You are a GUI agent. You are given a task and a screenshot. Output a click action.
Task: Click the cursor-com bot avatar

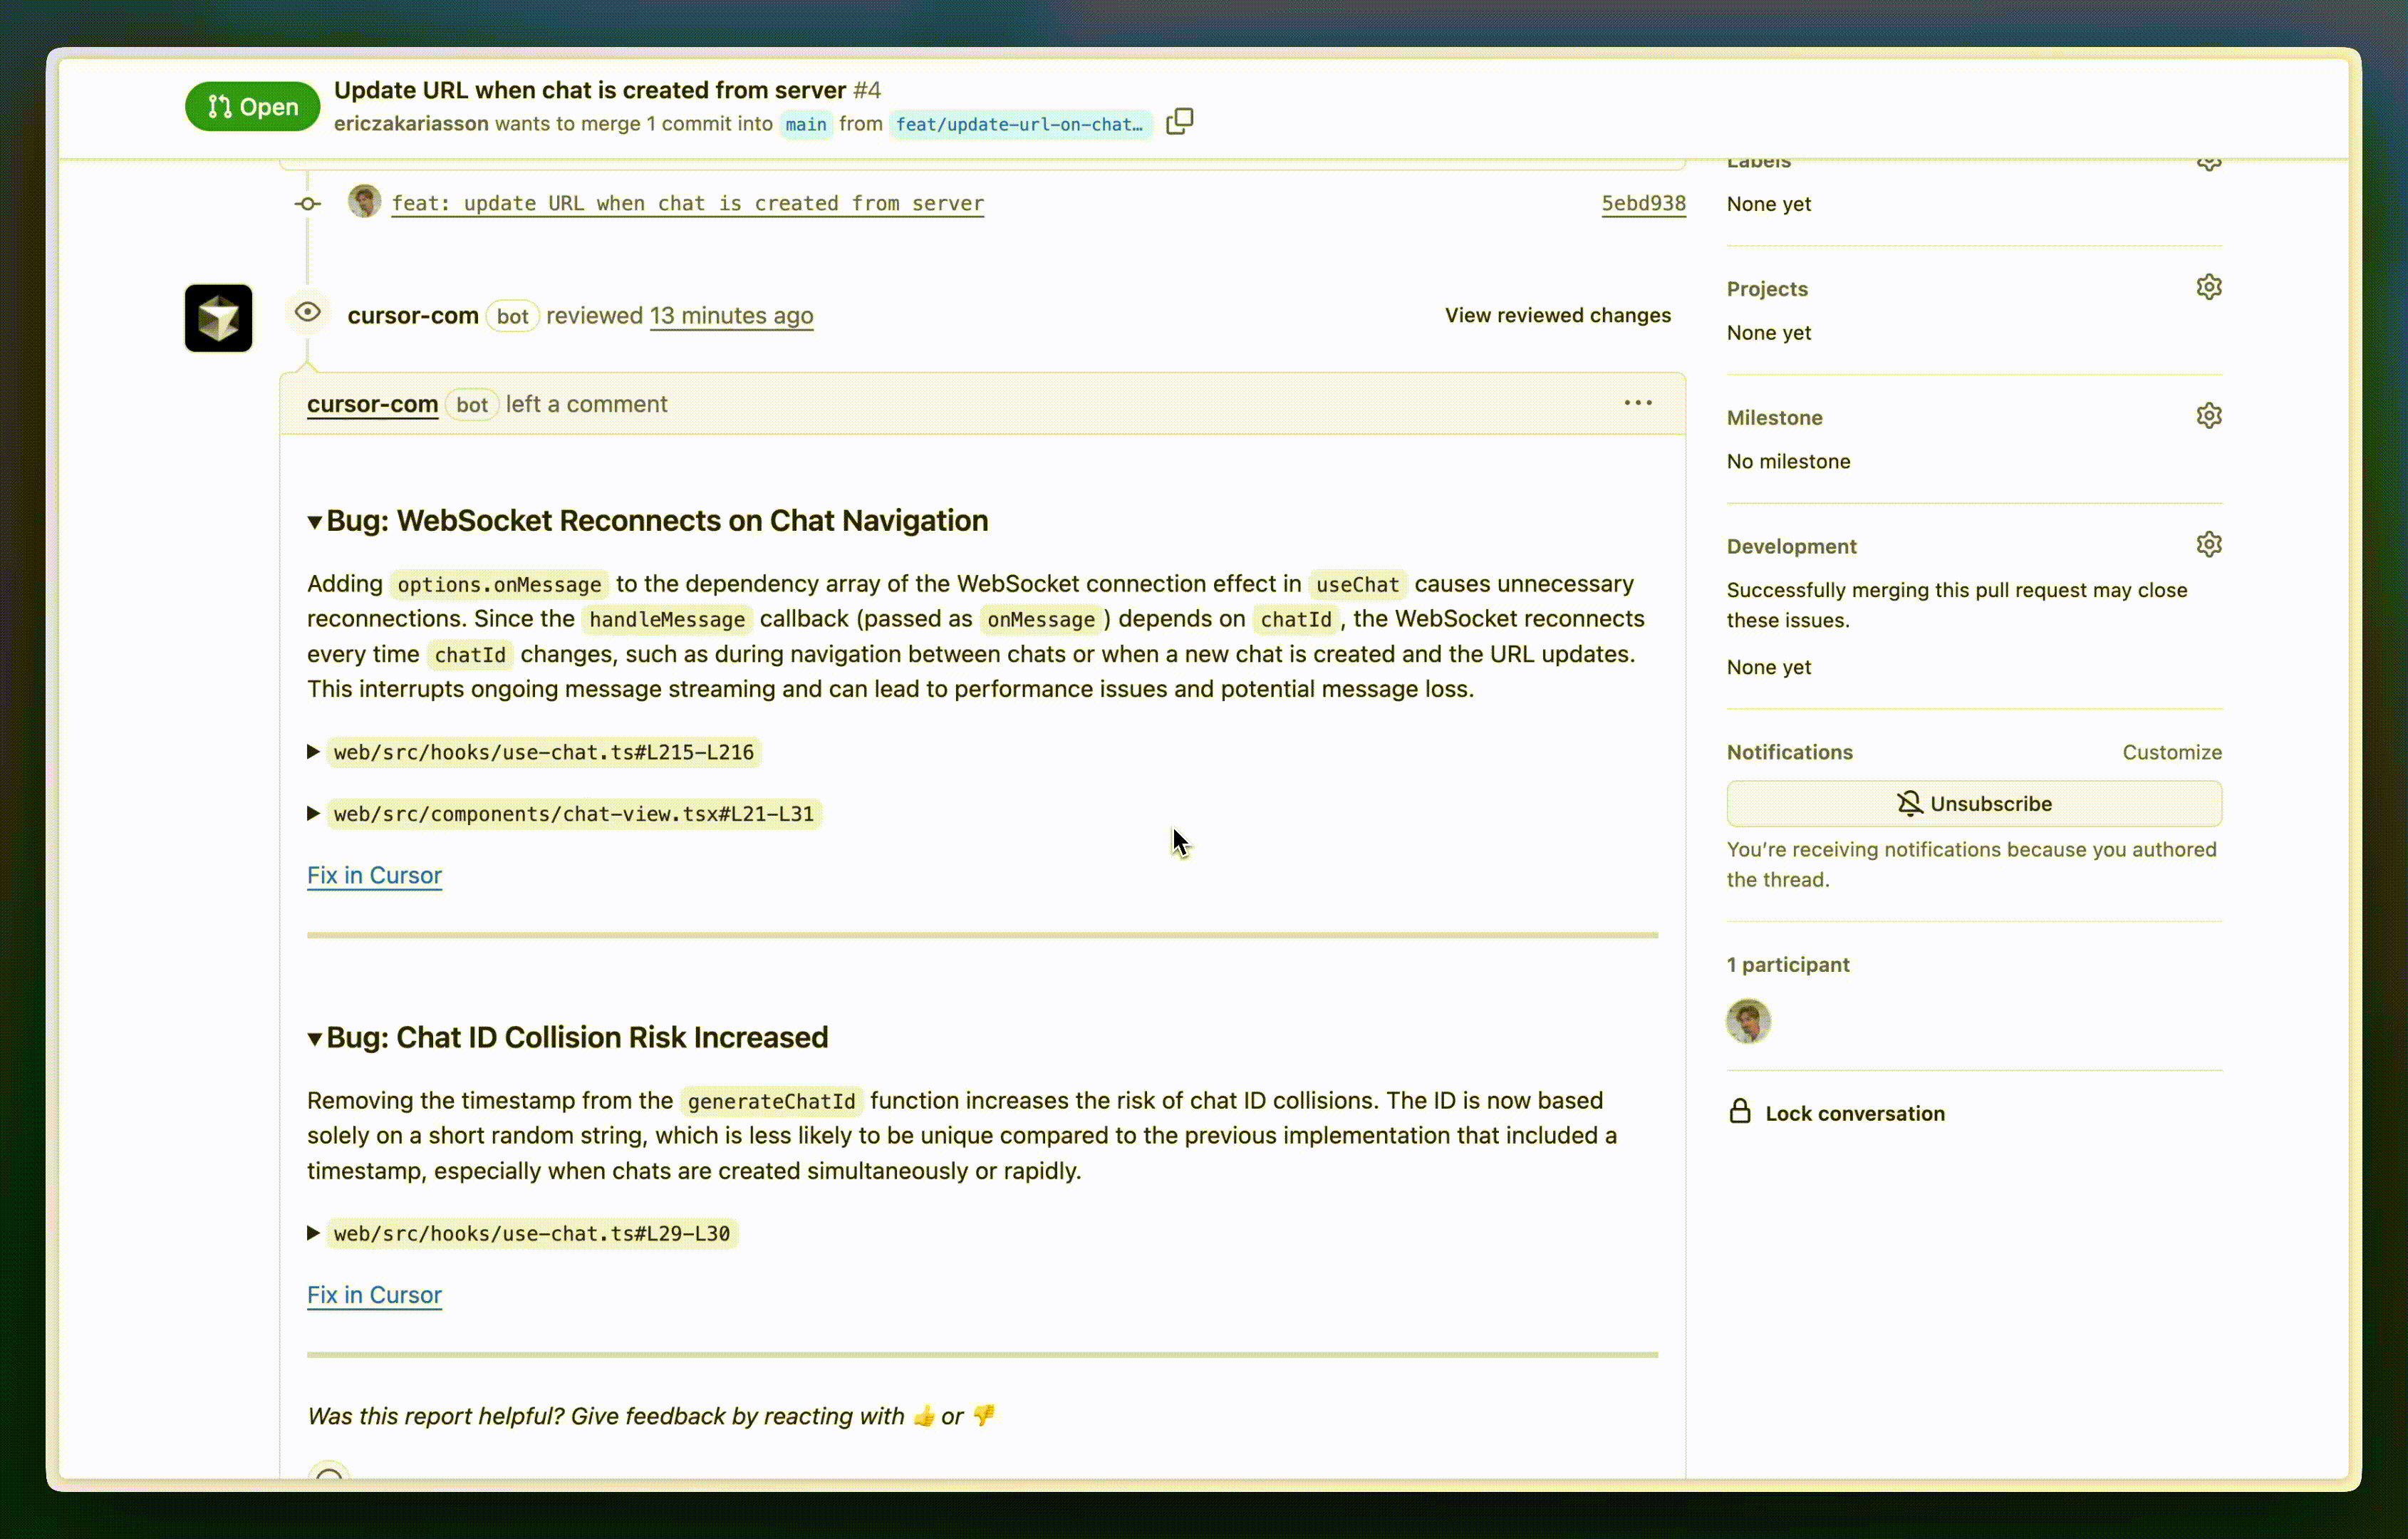click(218, 318)
